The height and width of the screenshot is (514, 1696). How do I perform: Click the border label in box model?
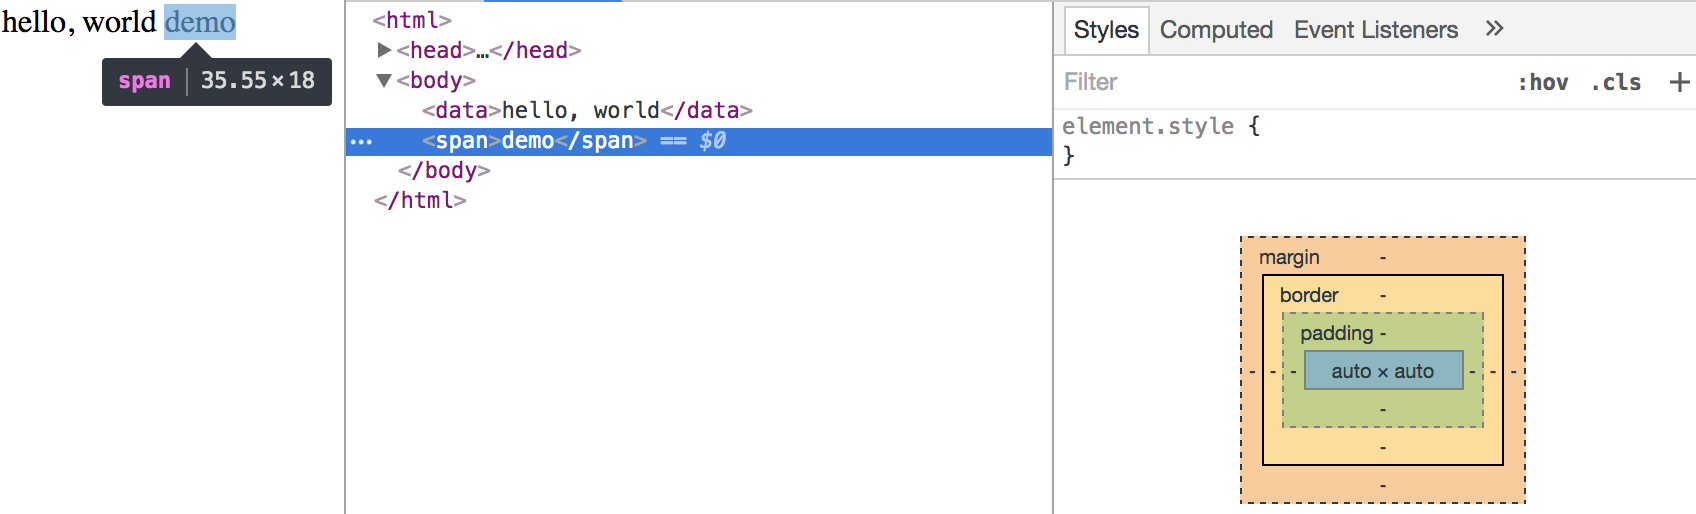pos(1308,295)
